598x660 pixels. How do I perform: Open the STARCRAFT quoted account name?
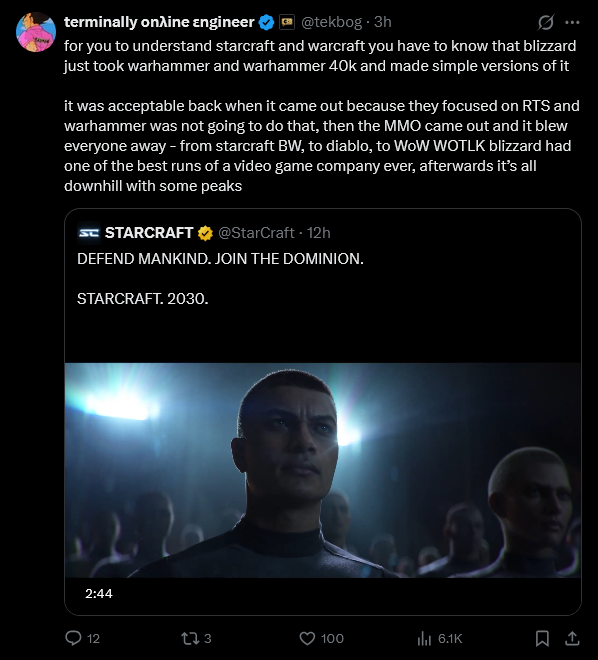[149, 233]
